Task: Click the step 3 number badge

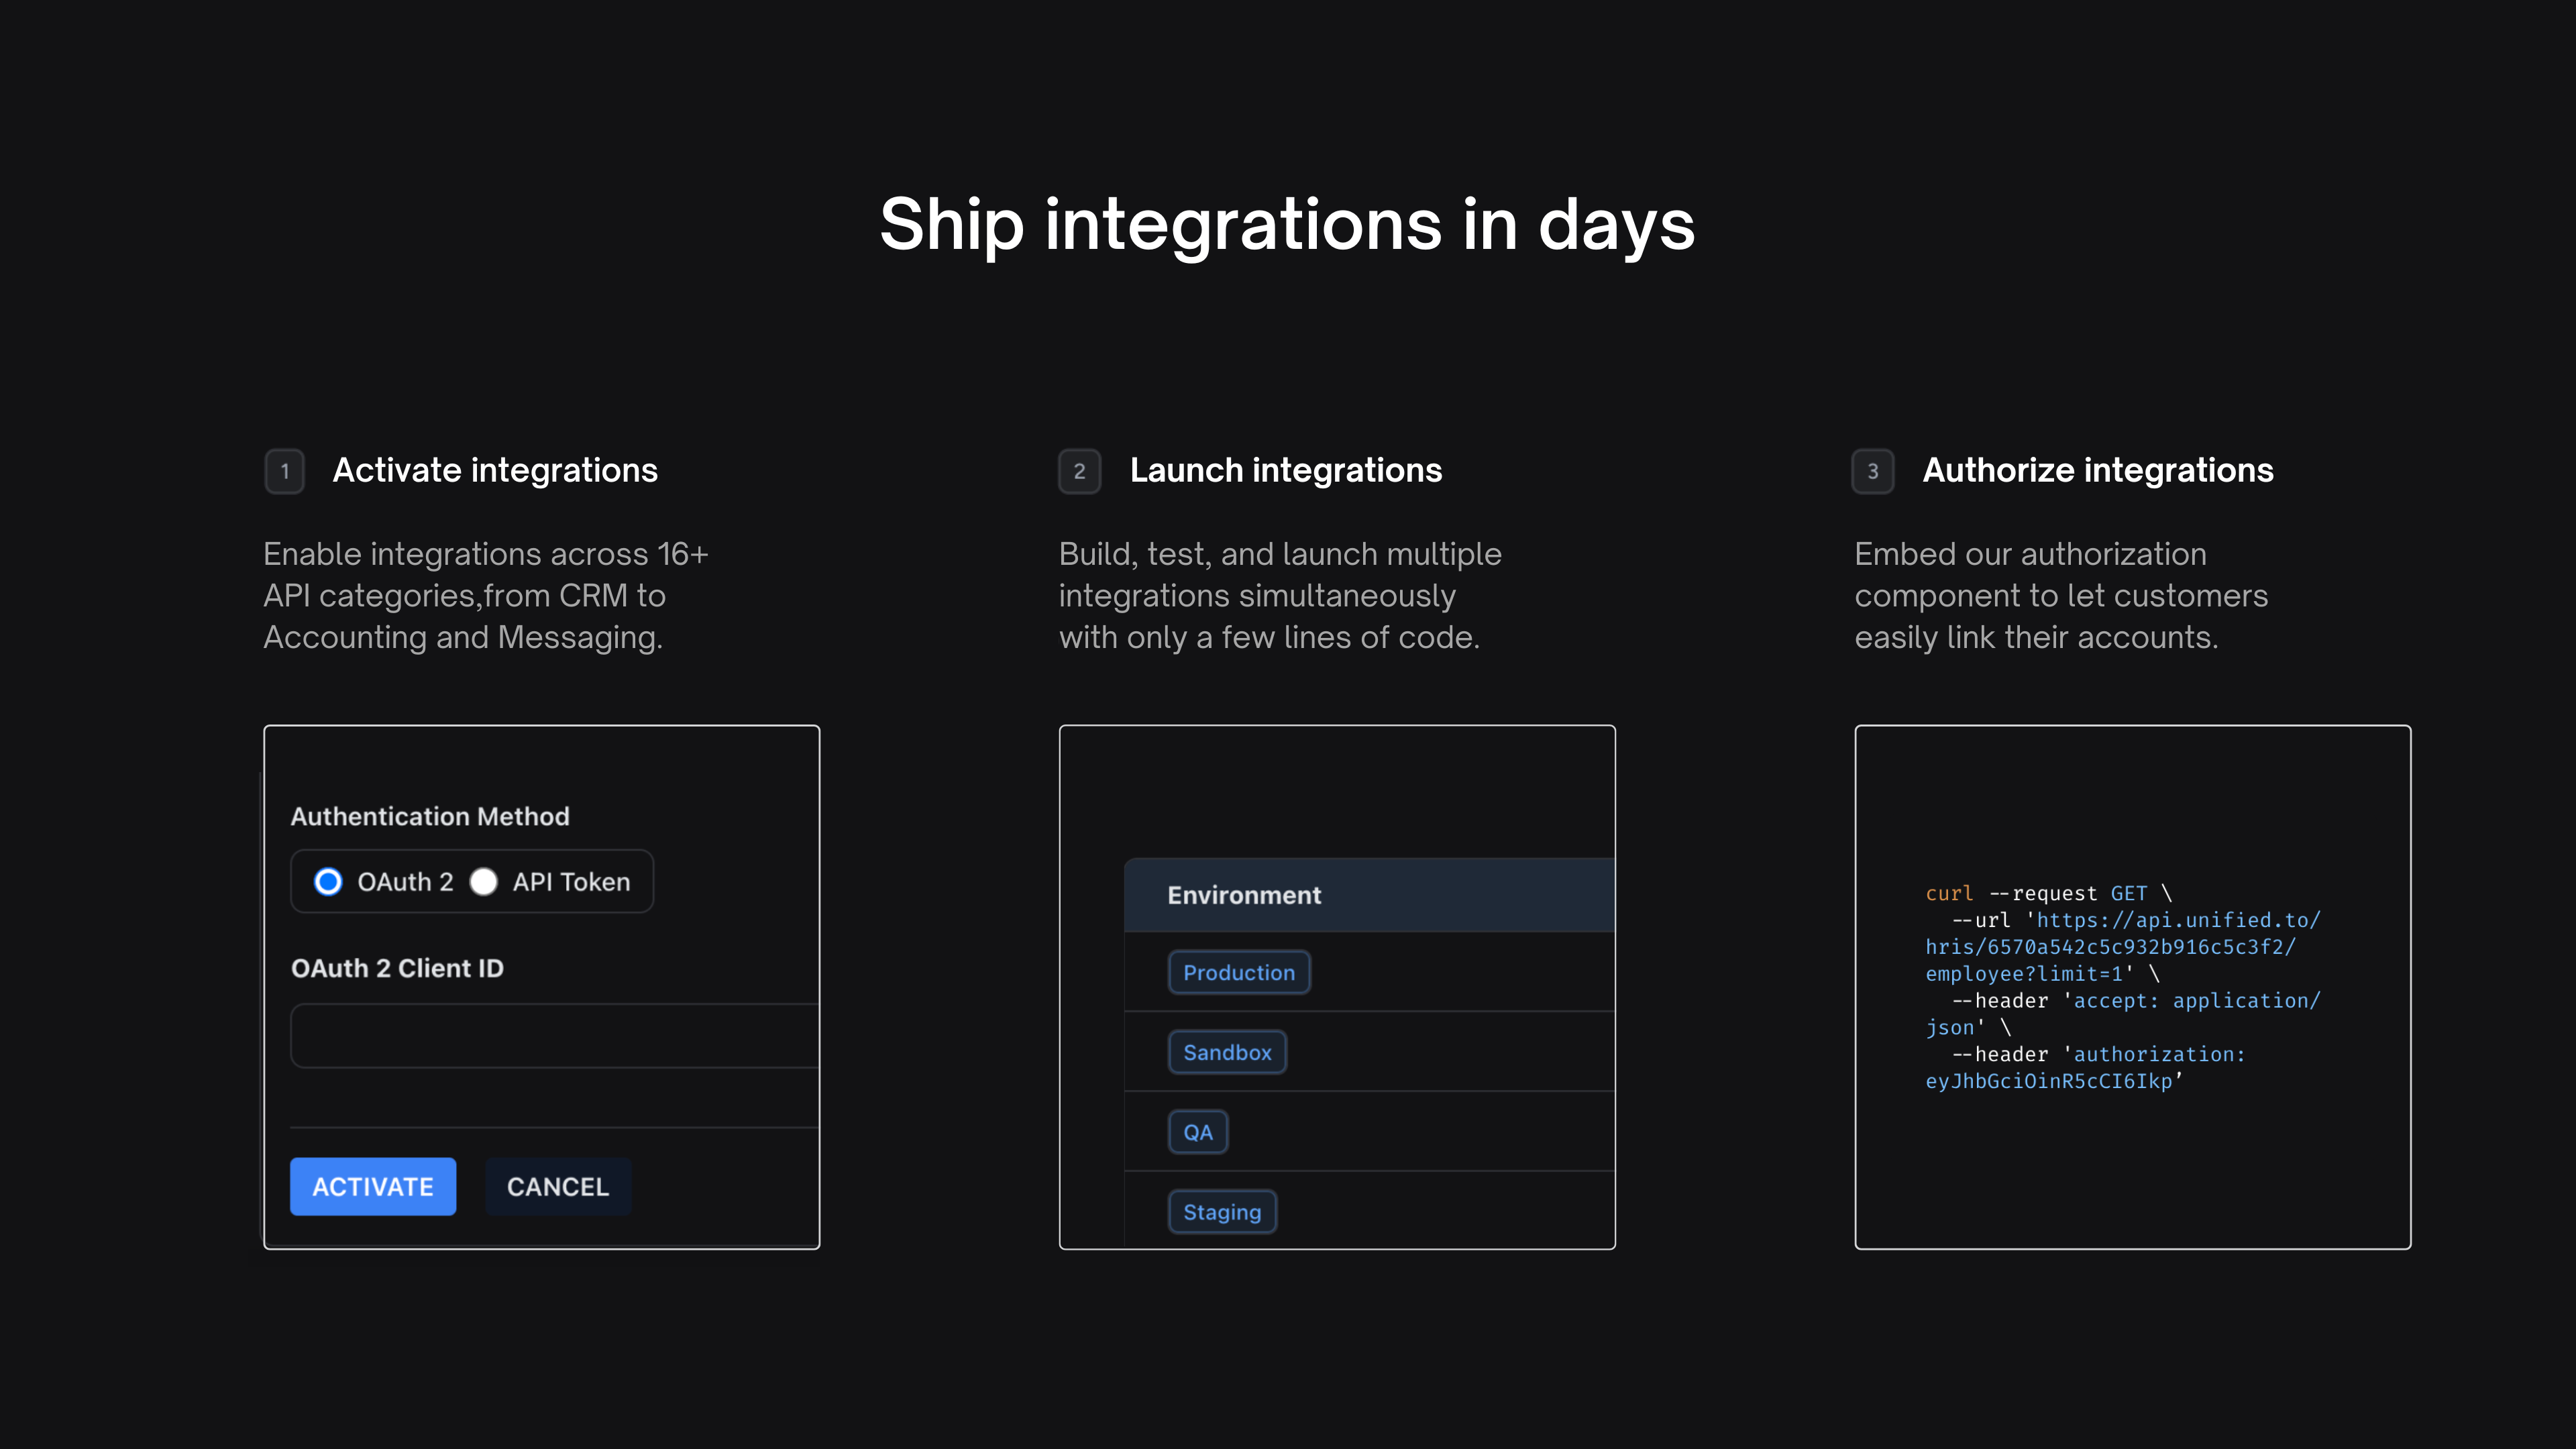Action: [x=1872, y=471]
